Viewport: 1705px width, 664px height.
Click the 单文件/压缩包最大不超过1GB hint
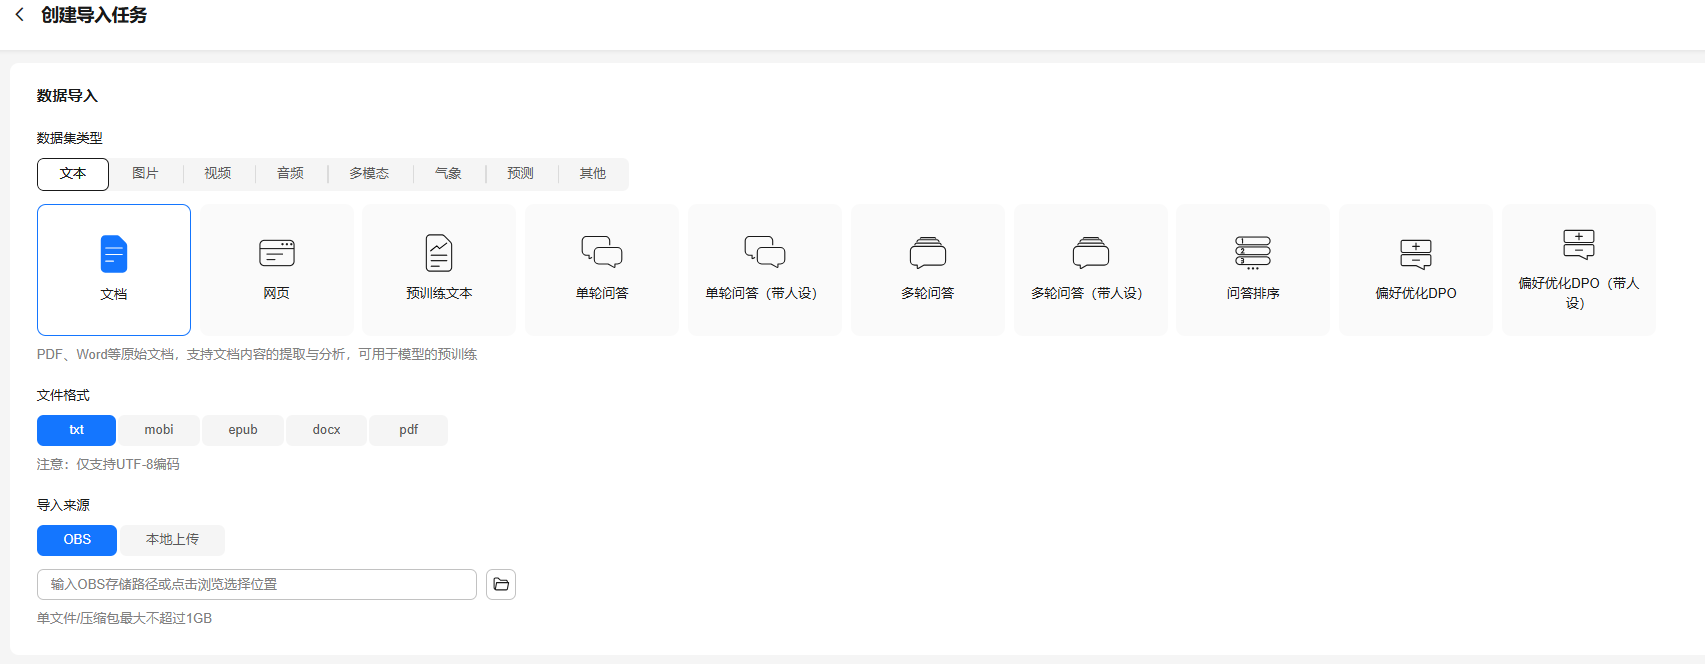pyautogui.click(x=125, y=618)
